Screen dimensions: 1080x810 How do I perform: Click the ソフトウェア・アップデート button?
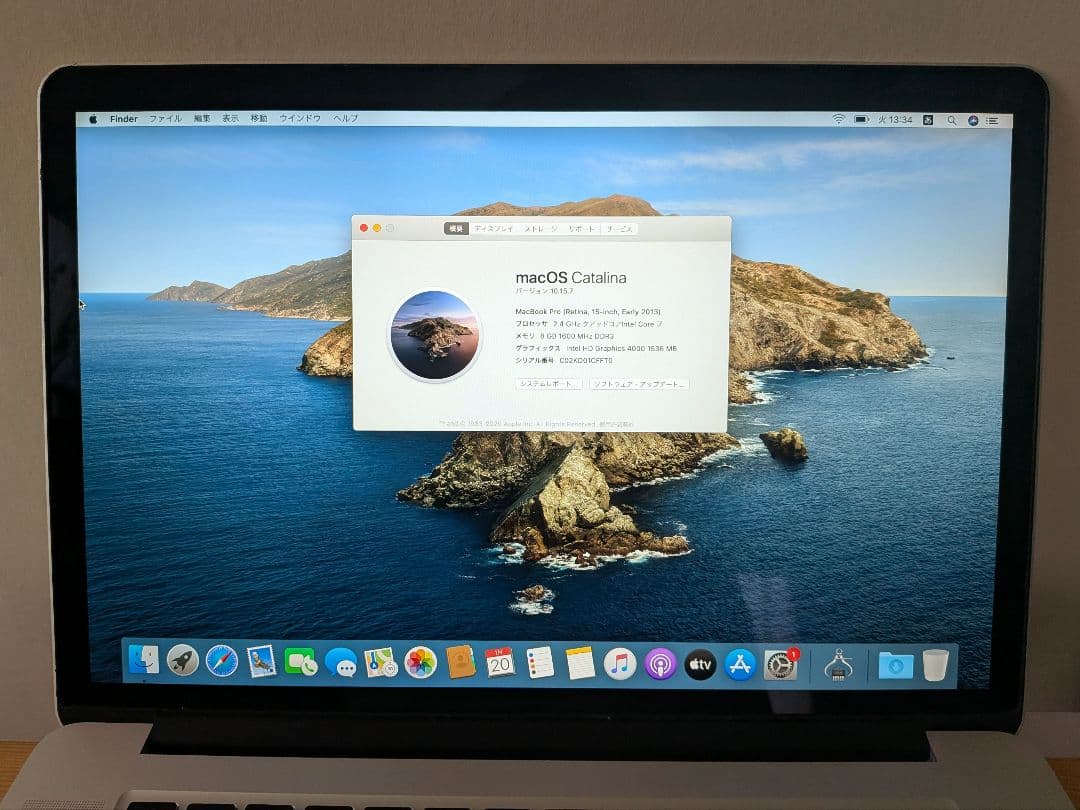(638, 383)
